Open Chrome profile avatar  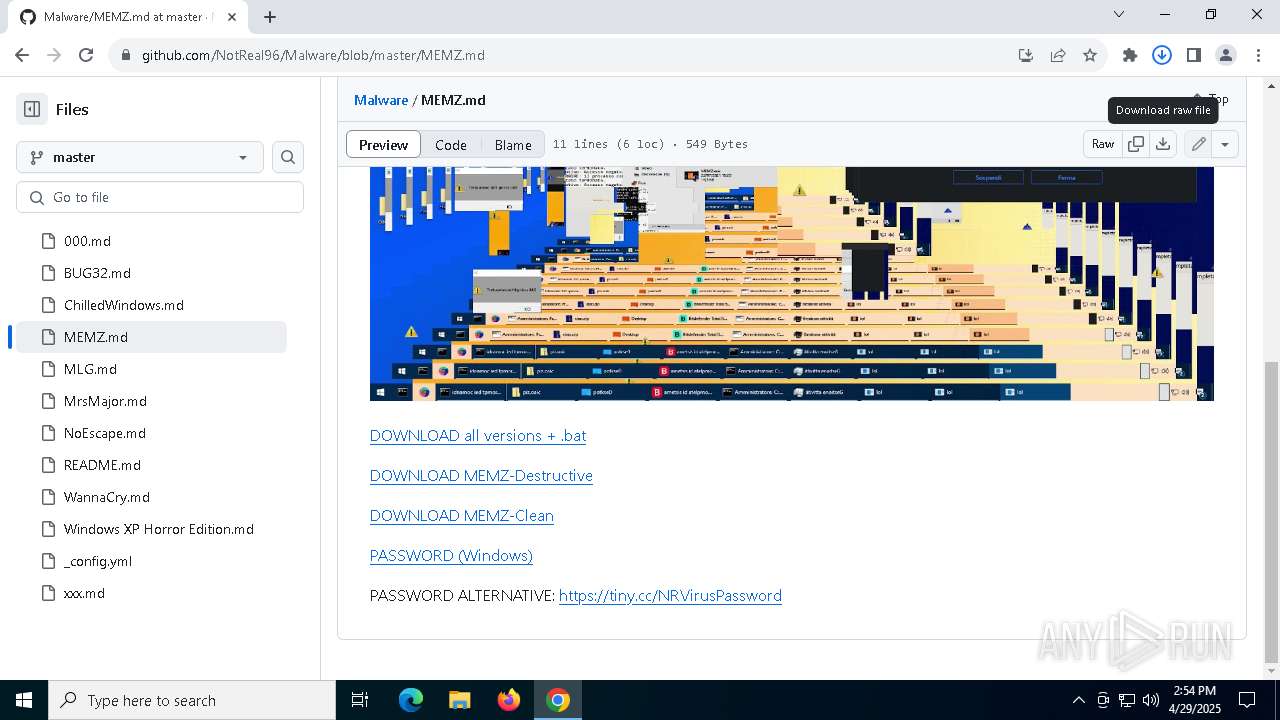(x=1226, y=55)
